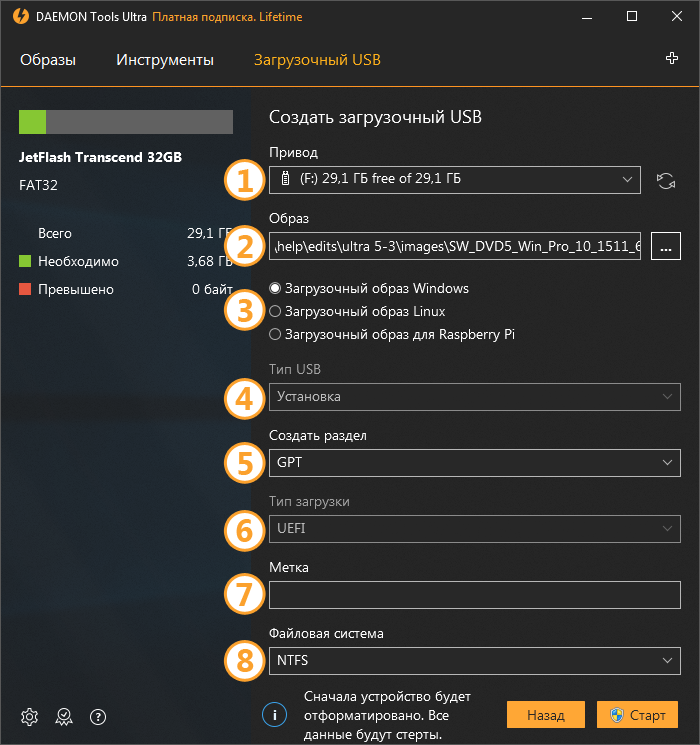Refresh the drive list with the circular arrows icon
Viewport: 700px width, 745px height.
click(666, 181)
